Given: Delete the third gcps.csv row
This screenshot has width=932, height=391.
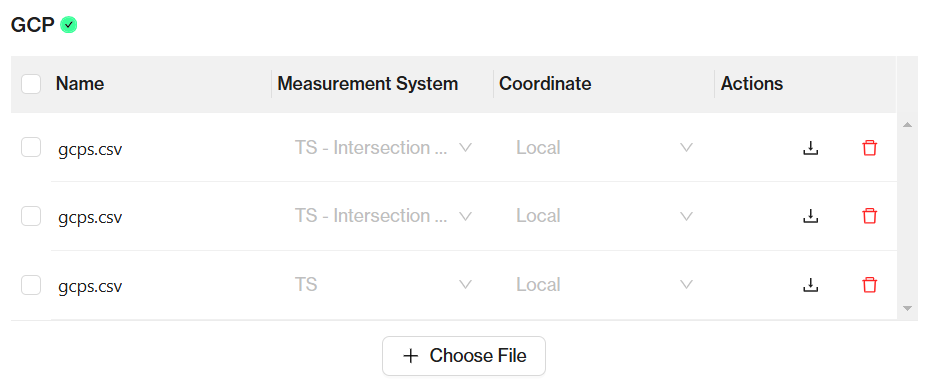Looking at the screenshot, I should (x=869, y=285).
